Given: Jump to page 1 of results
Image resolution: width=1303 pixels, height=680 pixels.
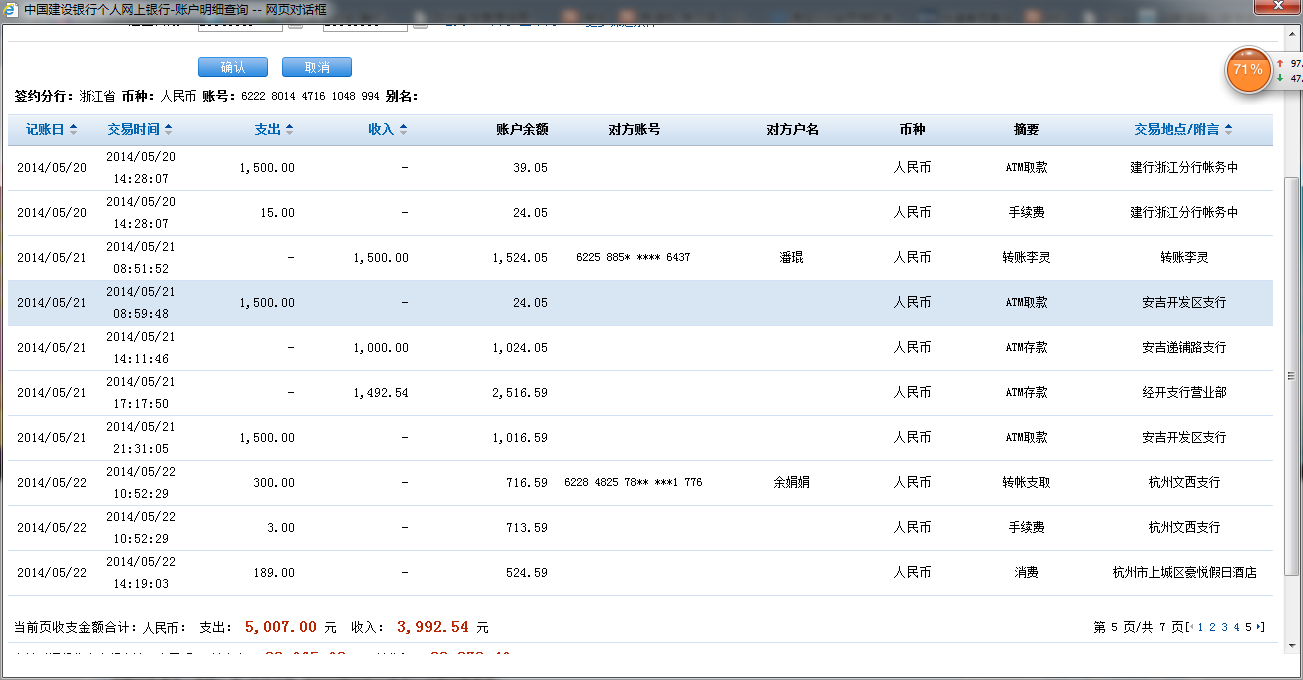Looking at the screenshot, I should pyautogui.click(x=1200, y=628).
